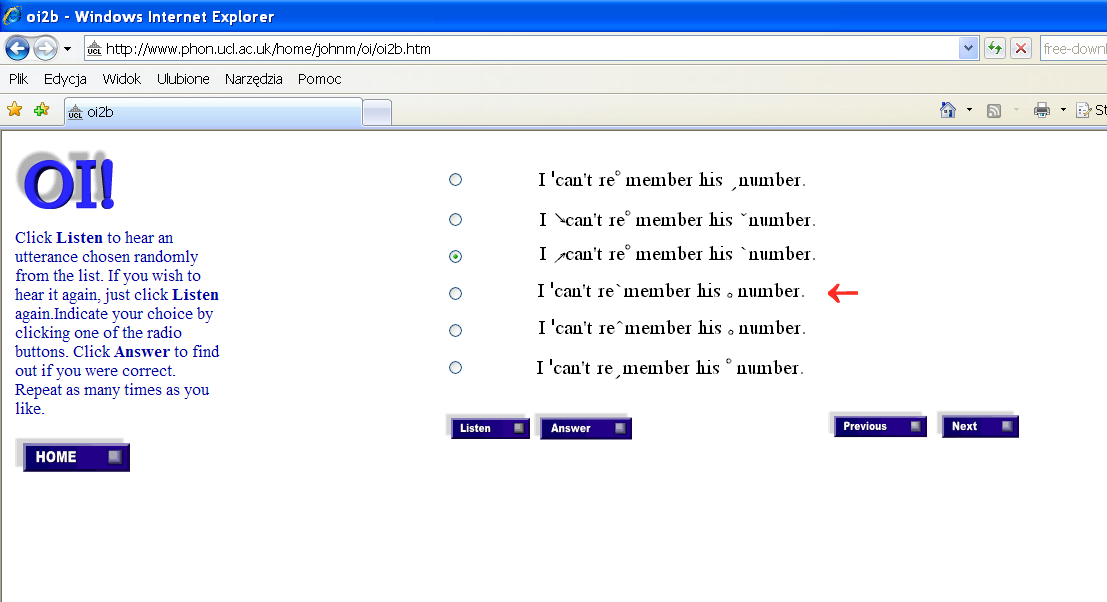This screenshot has height=602, width=1107.
Task: Open the Edycja menu
Action: pyautogui.click(x=65, y=79)
